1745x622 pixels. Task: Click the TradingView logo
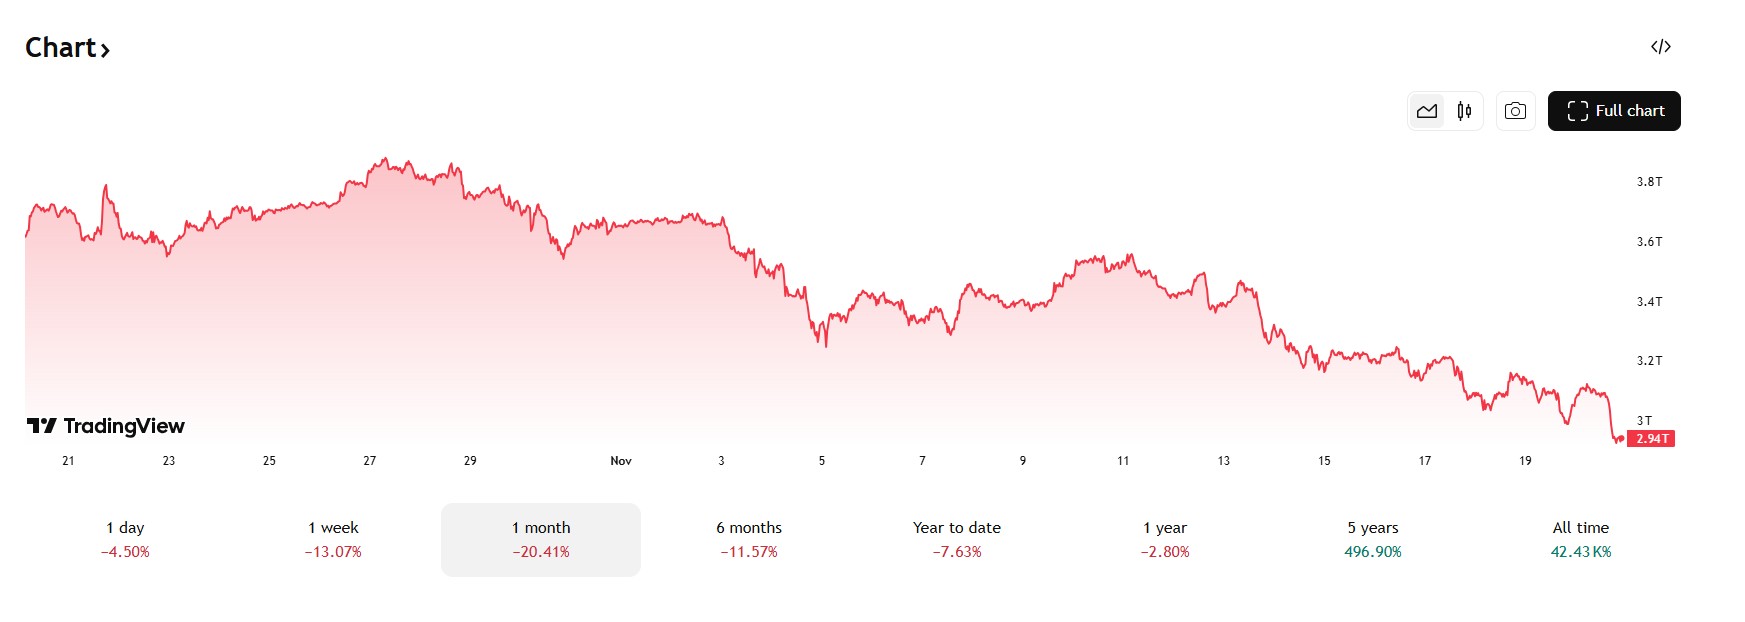(106, 426)
